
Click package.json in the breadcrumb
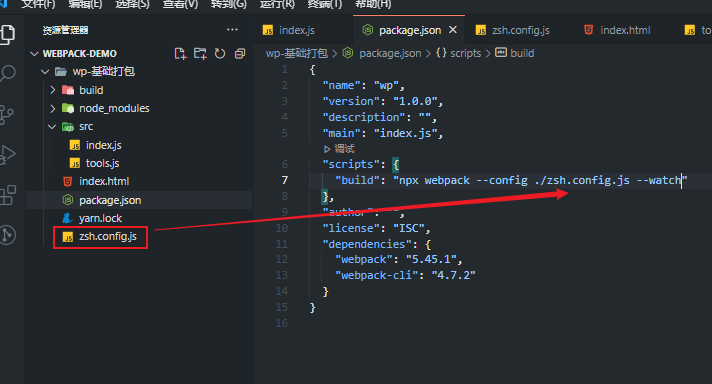click(x=390, y=54)
